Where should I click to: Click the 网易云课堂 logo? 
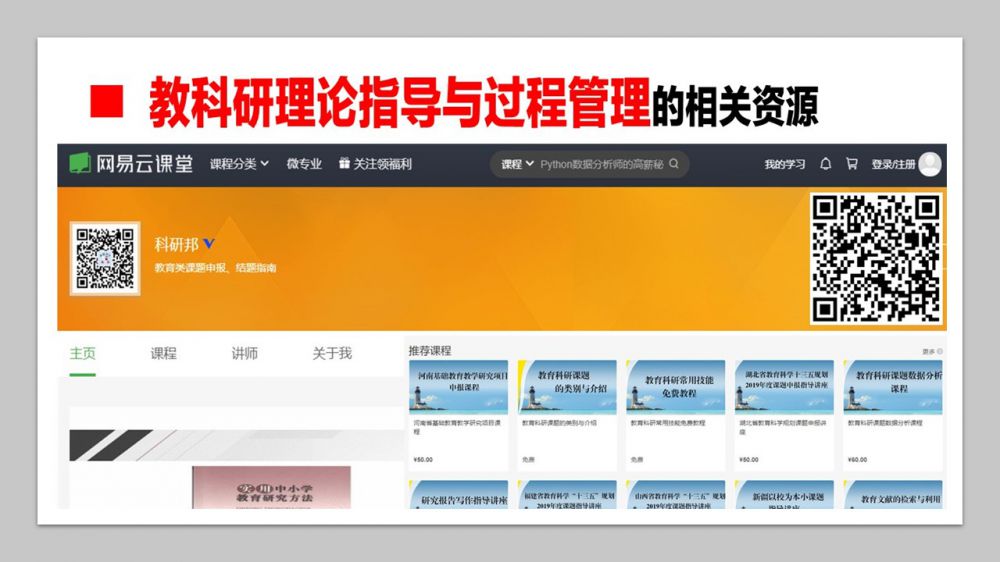[x=131, y=164]
